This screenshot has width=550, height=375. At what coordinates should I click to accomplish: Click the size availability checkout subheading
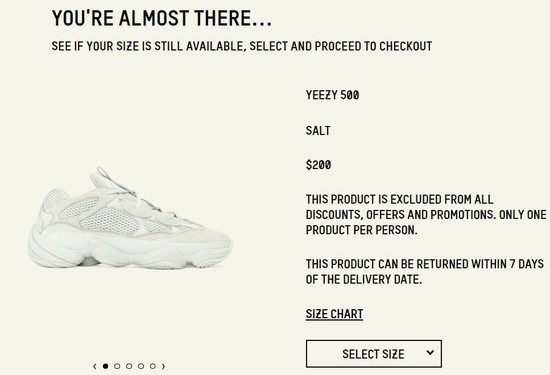242,46
